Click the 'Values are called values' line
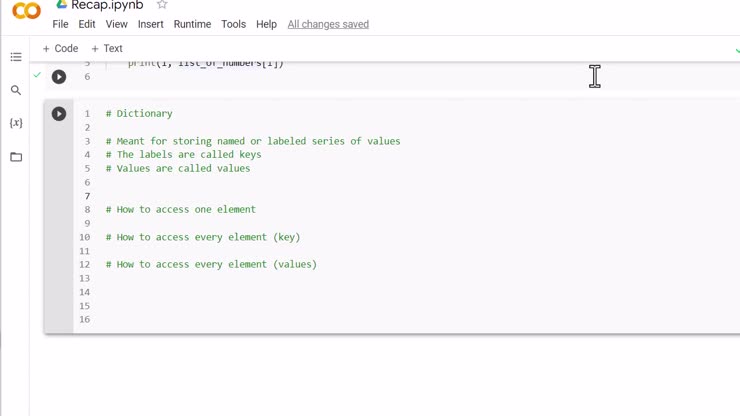 pos(178,169)
